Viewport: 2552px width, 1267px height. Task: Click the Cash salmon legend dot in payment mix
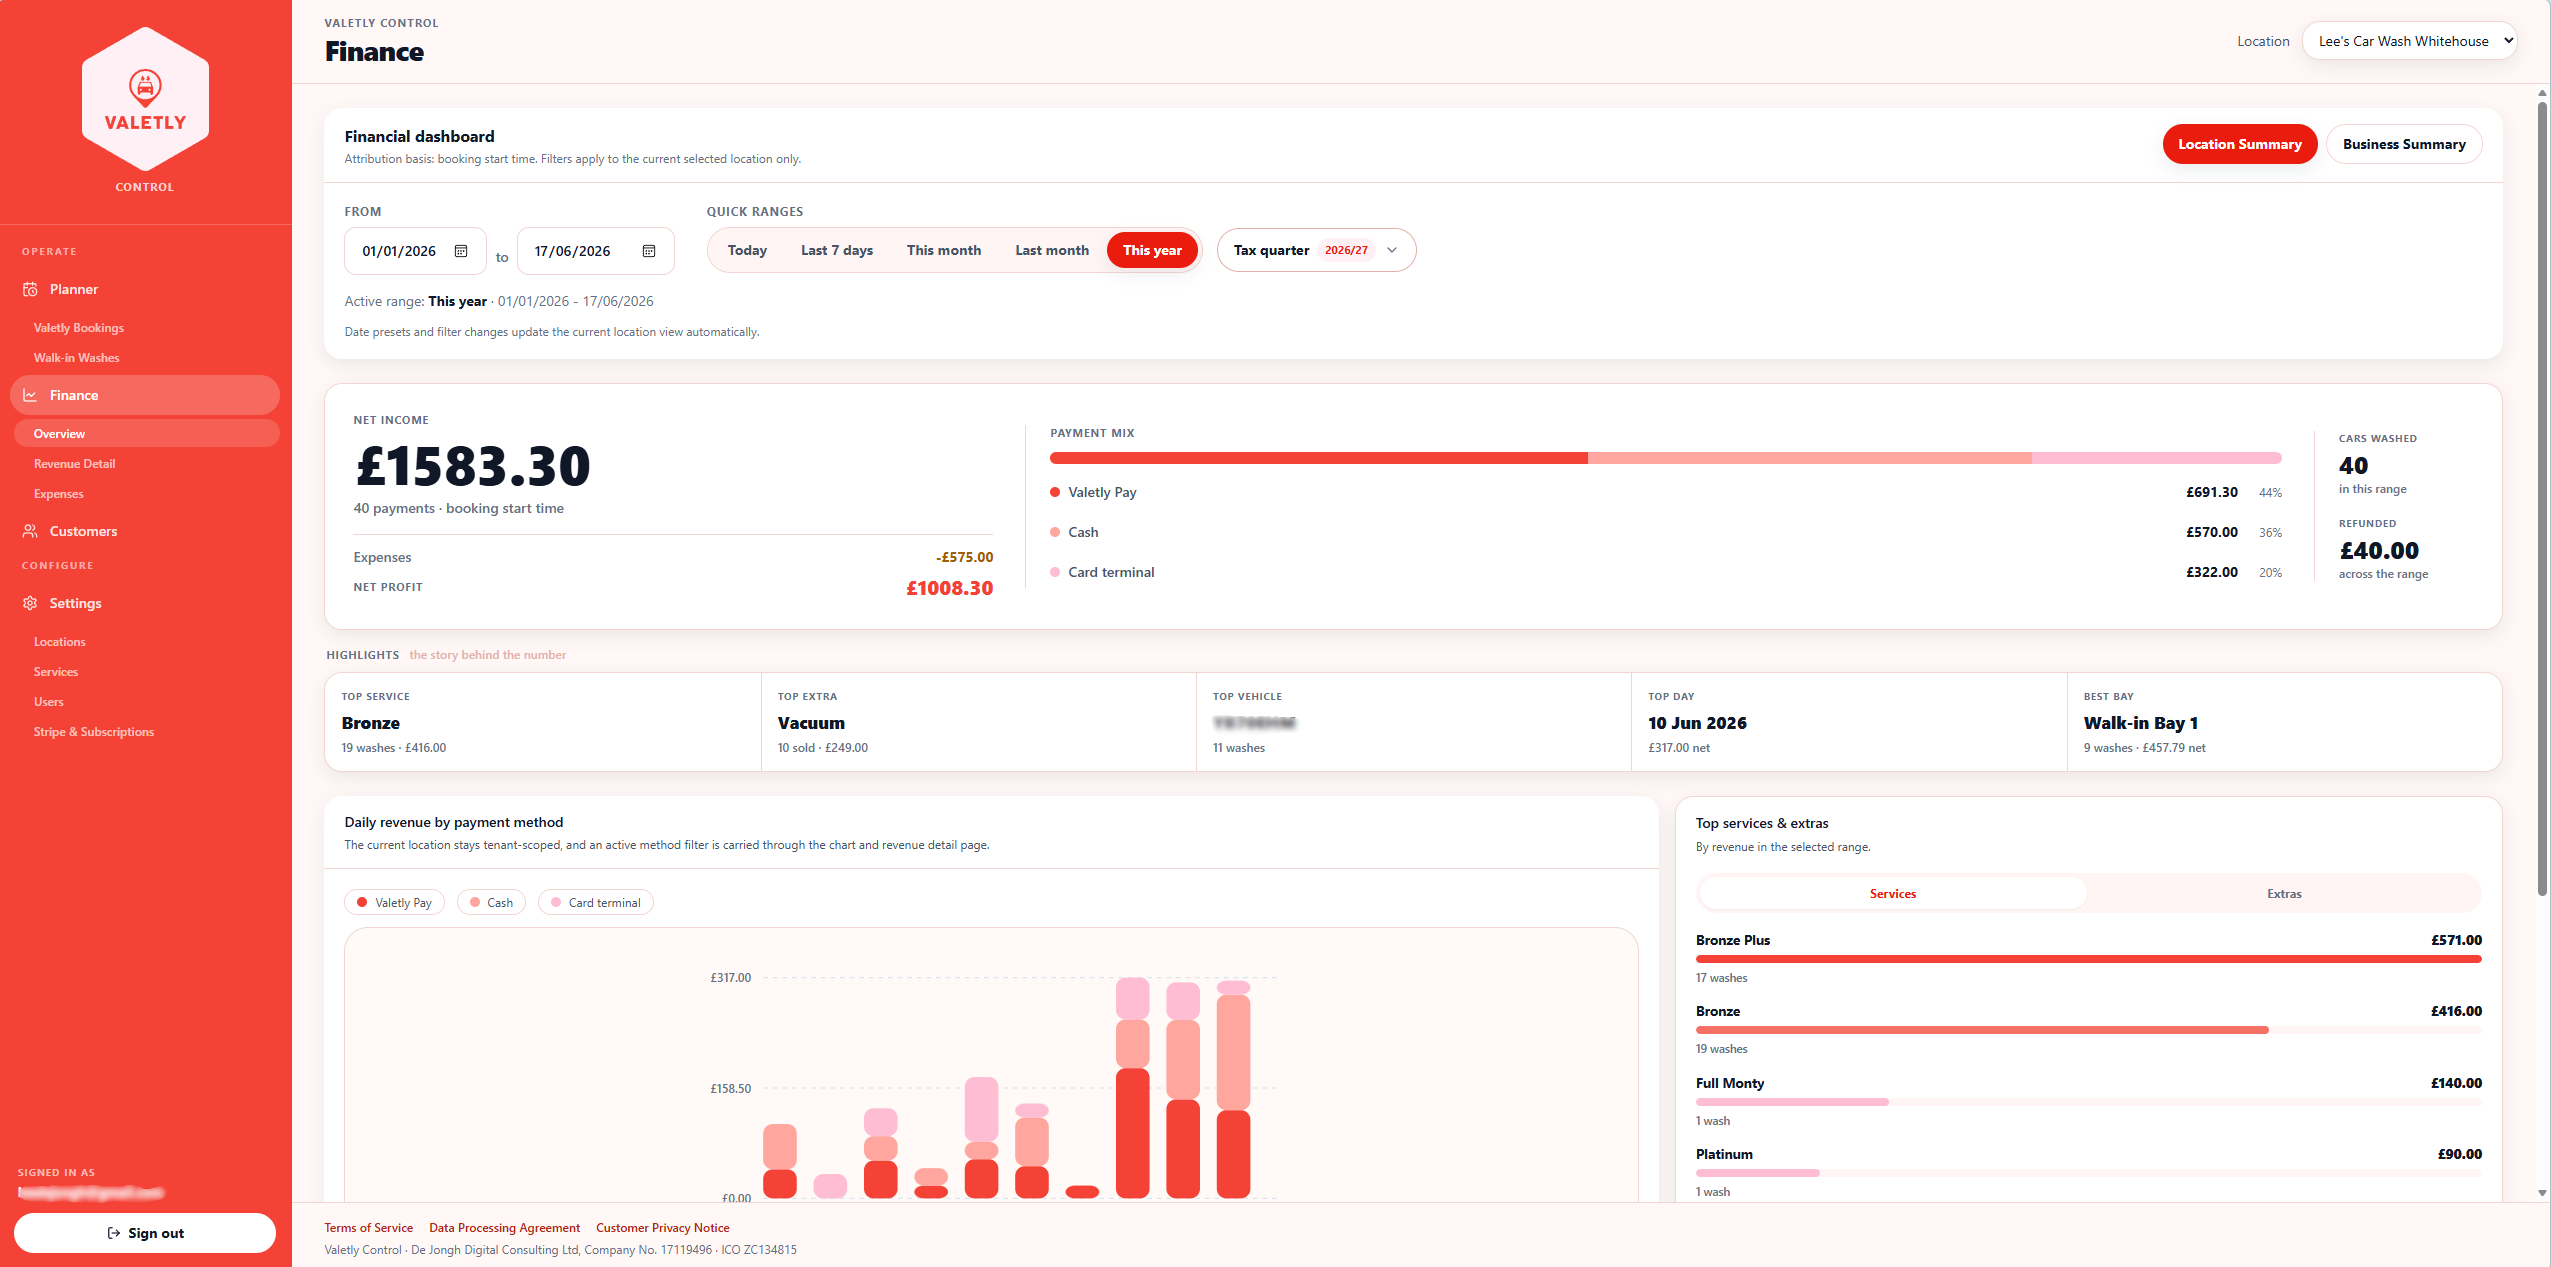[1055, 532]
